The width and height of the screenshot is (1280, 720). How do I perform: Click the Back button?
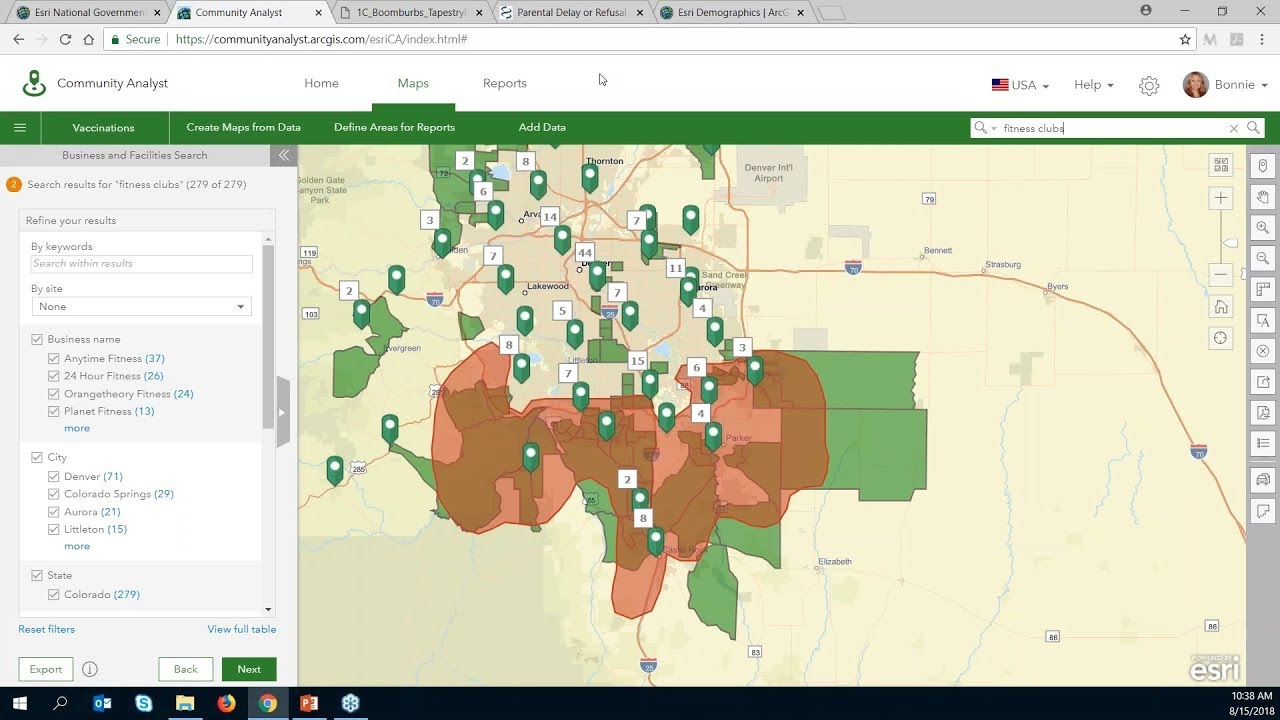[x=185, y=669]
